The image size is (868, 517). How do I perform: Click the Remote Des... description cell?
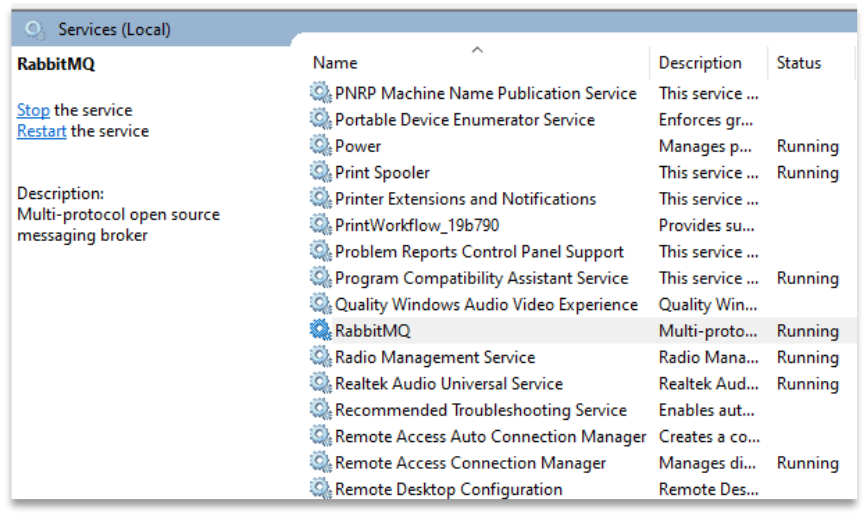(709, 489)
